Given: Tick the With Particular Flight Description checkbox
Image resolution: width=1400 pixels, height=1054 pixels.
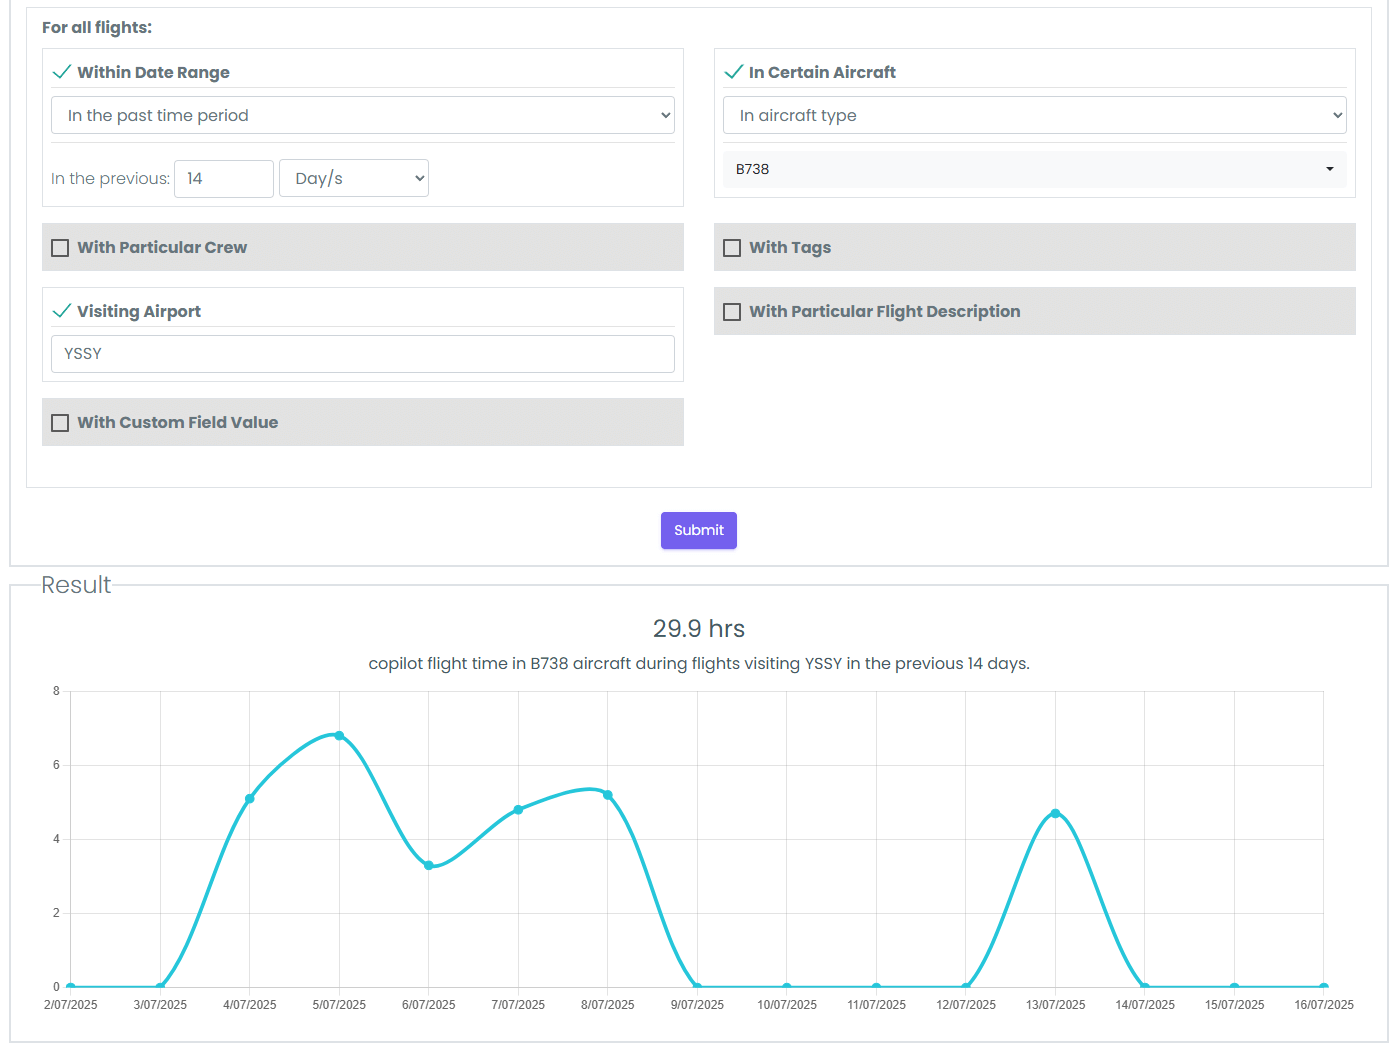Looking at the screenshot, I should pos(732,312).
